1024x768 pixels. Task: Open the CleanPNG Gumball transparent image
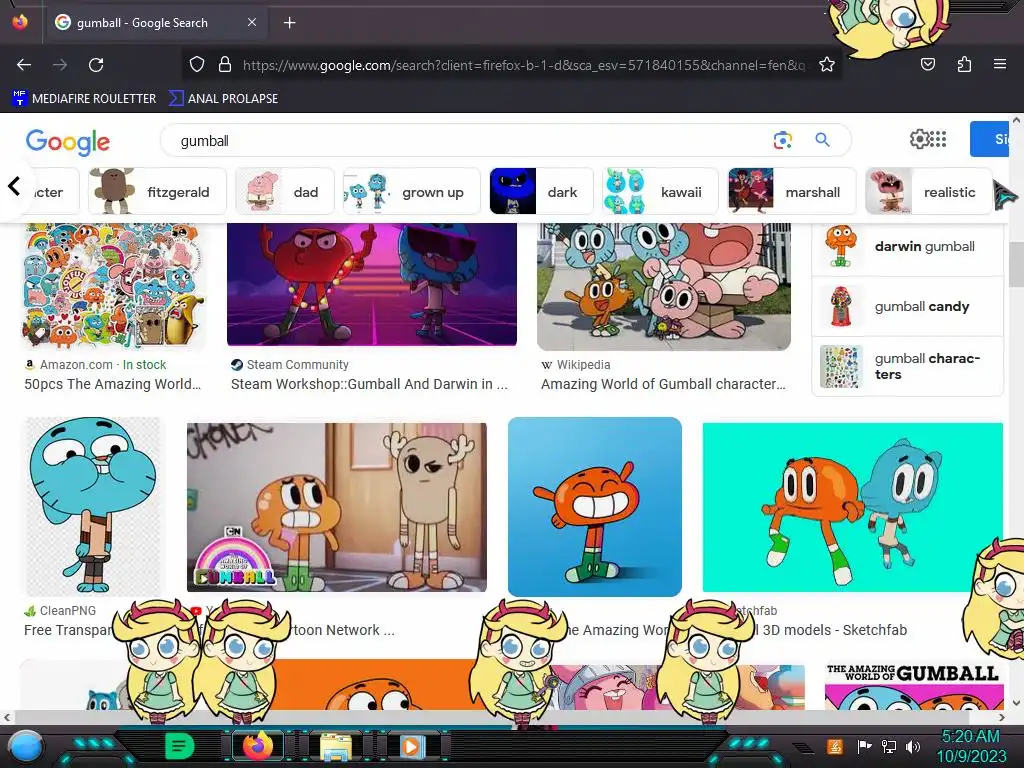point(93,506)
